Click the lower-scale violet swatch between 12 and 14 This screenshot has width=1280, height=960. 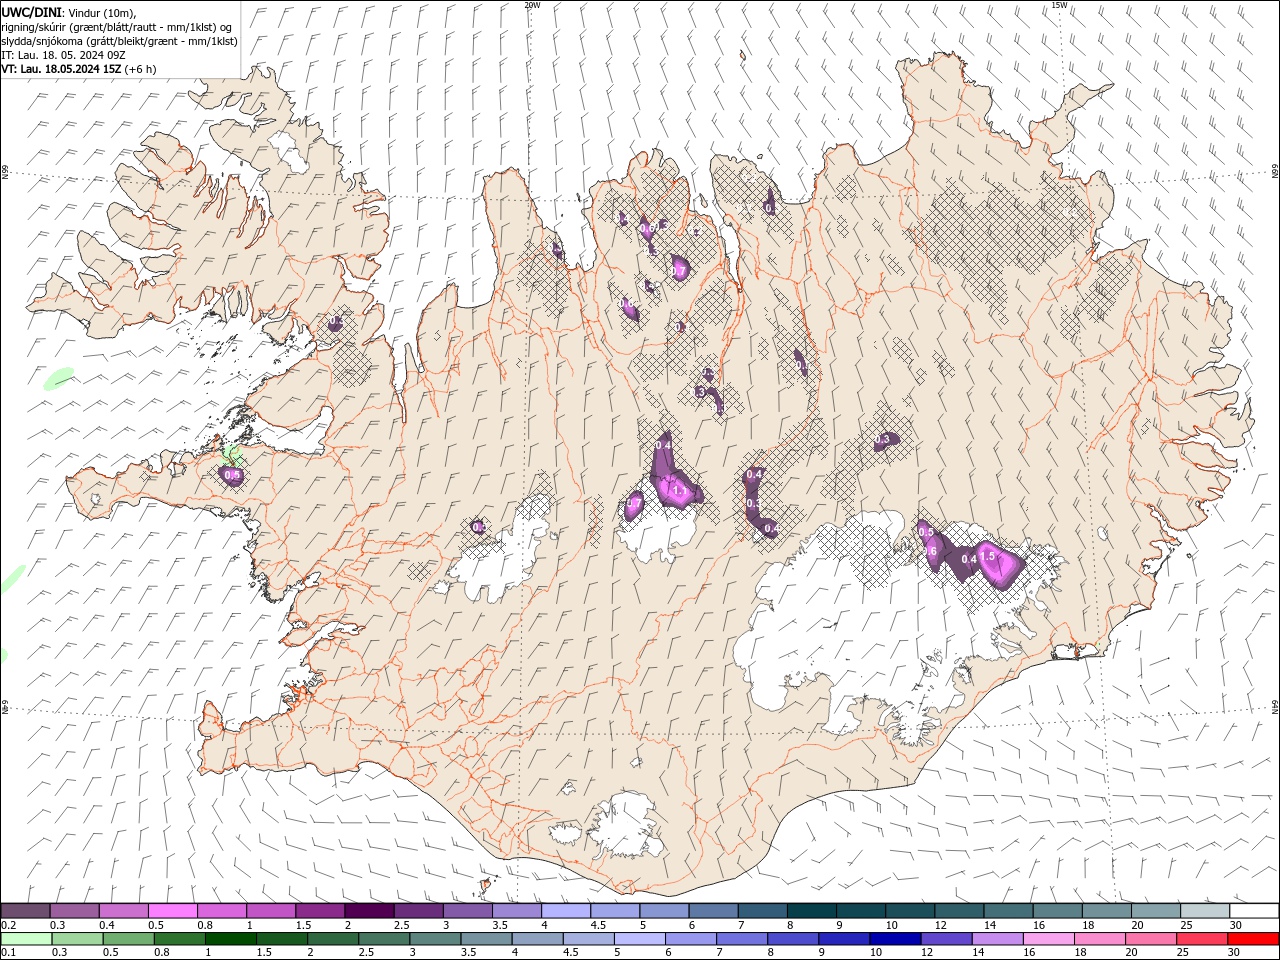point(946,939)
